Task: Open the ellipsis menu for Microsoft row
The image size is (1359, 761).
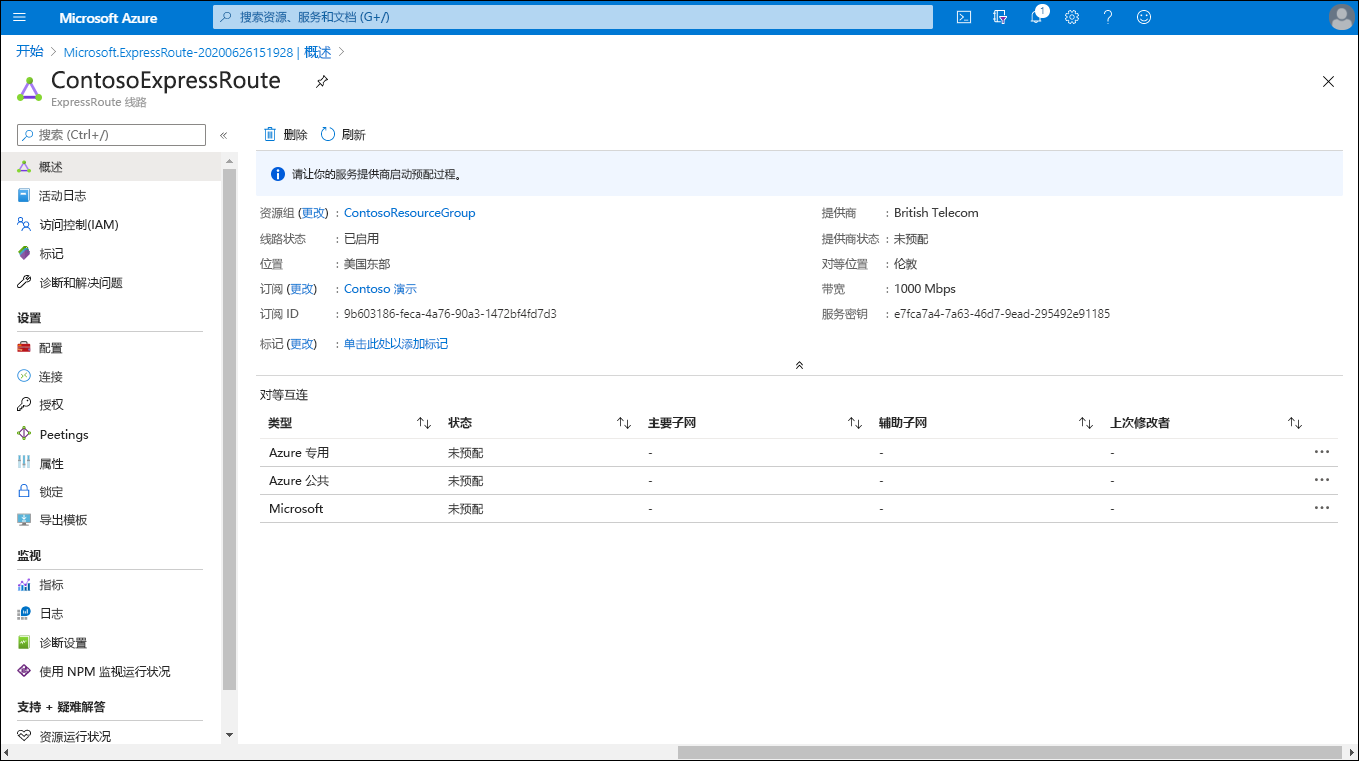Action: pyautogui.click(x=1322, y=508)
